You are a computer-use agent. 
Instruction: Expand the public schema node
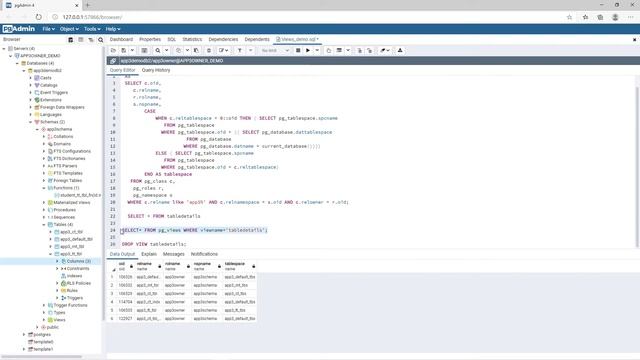click(37, 327)
